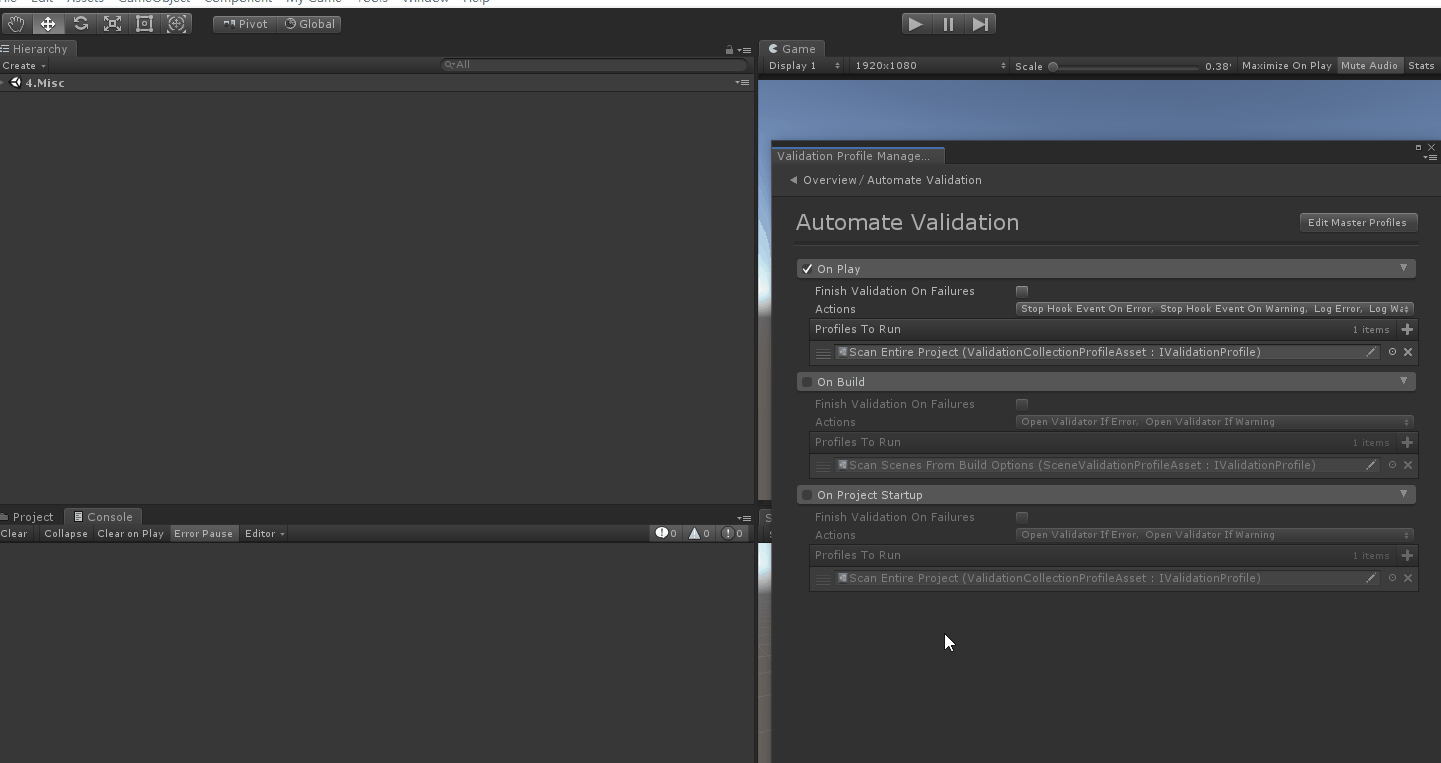Toggle the On Play automation checkbox
Image resolution: width=1441 pixels, height=763 pixels.
tap(807, 269)
